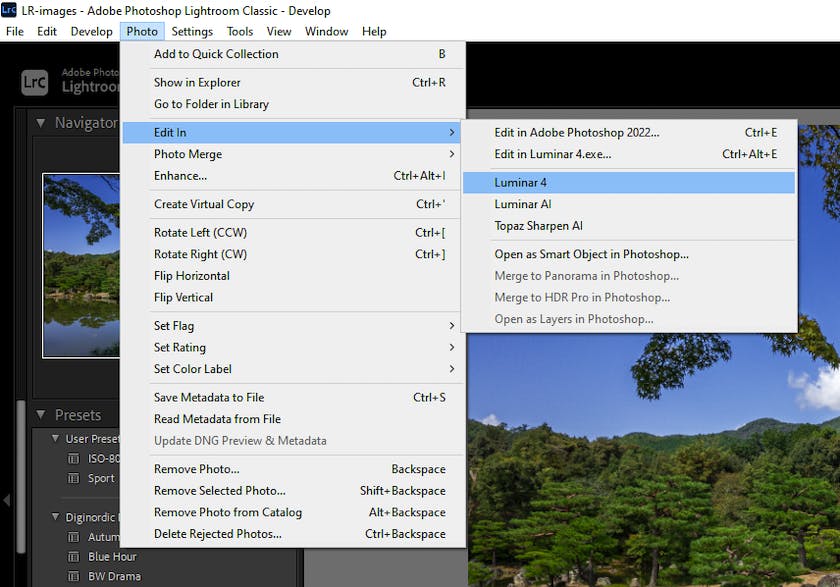Viewport: 840px width, 587px height.
Task: Select the Blue Hour preset
Action: pyautogui.click(x=112, y=557)
